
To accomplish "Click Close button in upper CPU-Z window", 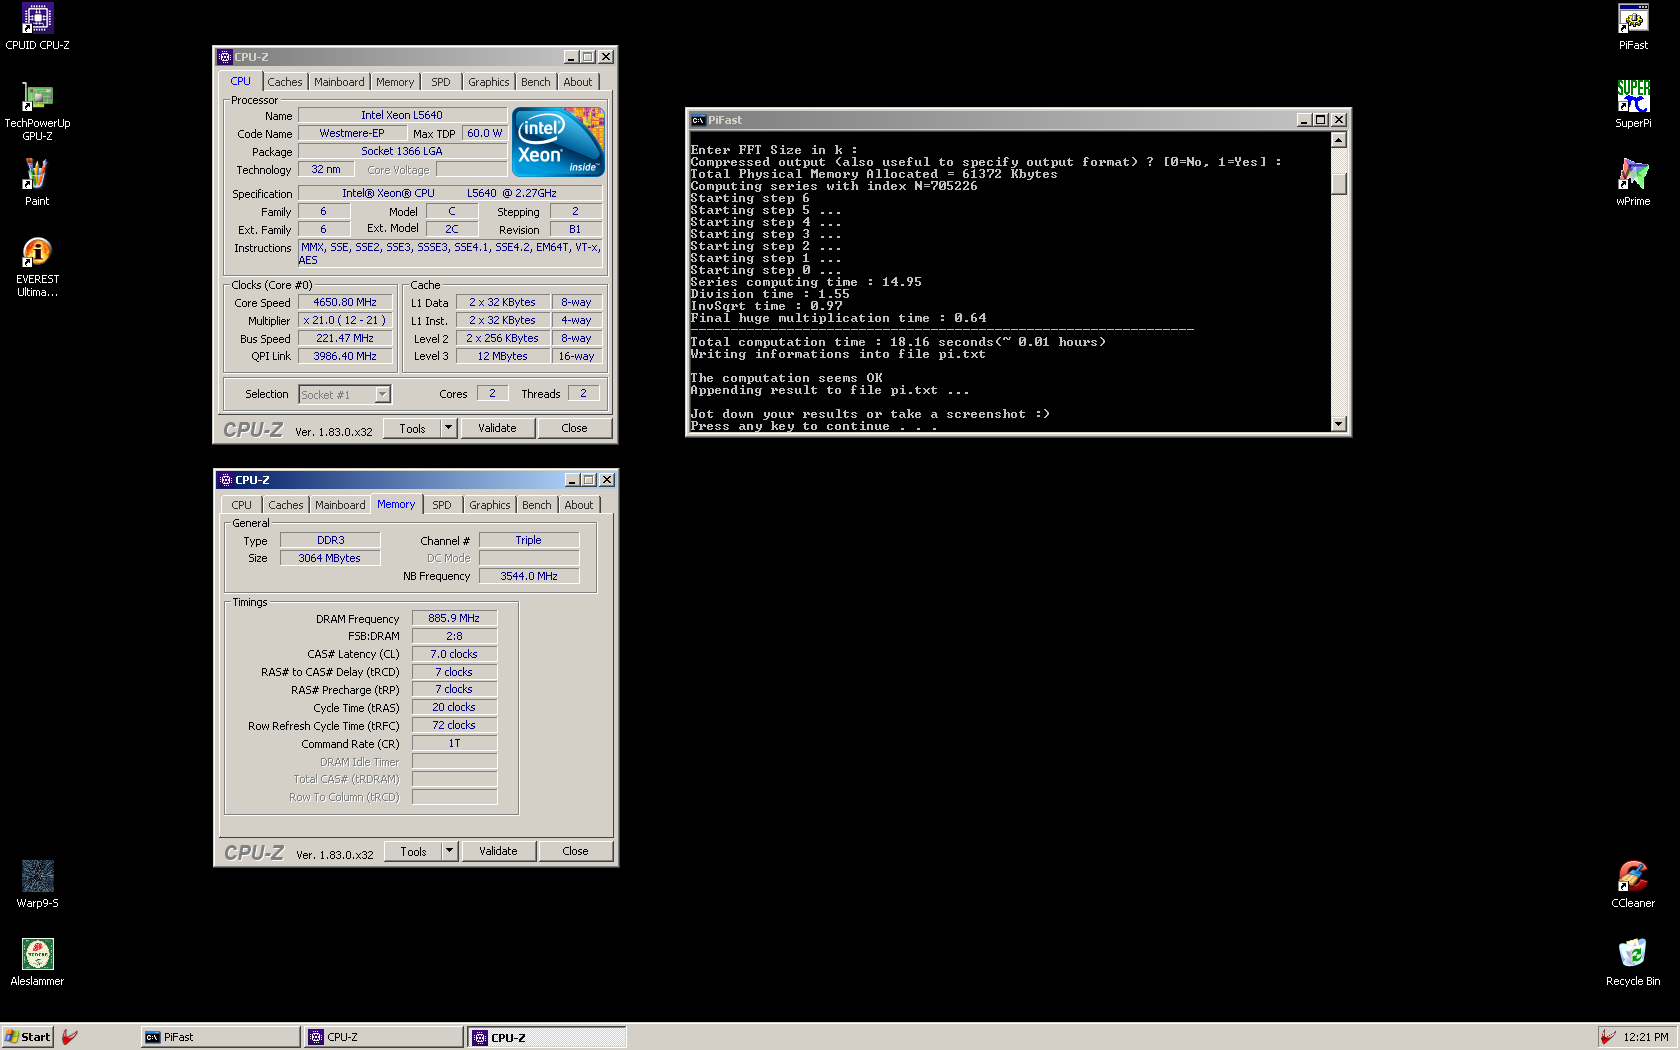I will pyautogui.click(x=574, y=428).
